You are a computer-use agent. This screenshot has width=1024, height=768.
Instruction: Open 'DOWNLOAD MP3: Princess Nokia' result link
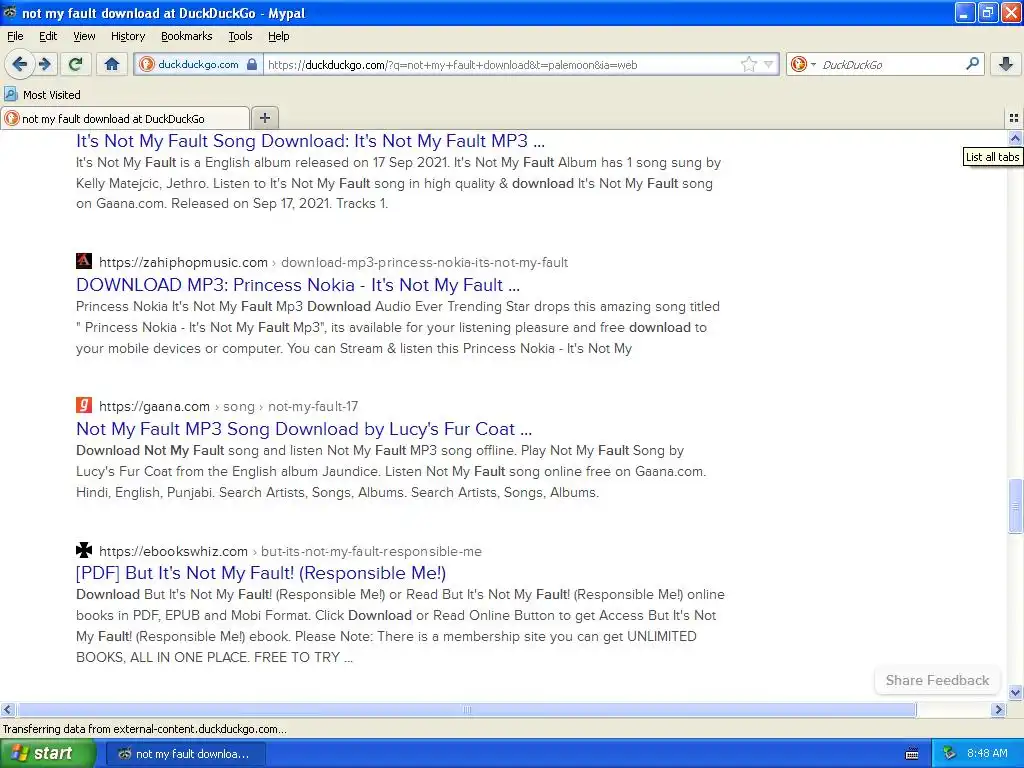[298, 285]
